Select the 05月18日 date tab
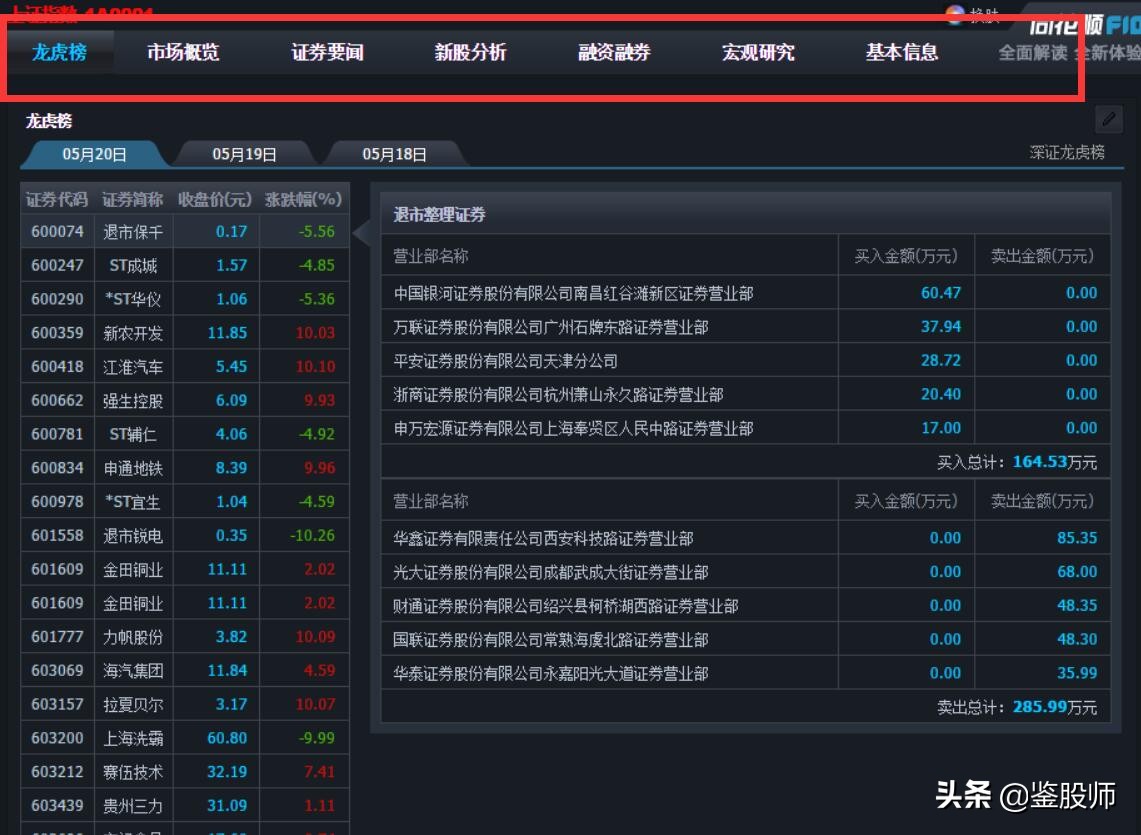This screenshot has height=835, width=1141. point(392,154)
